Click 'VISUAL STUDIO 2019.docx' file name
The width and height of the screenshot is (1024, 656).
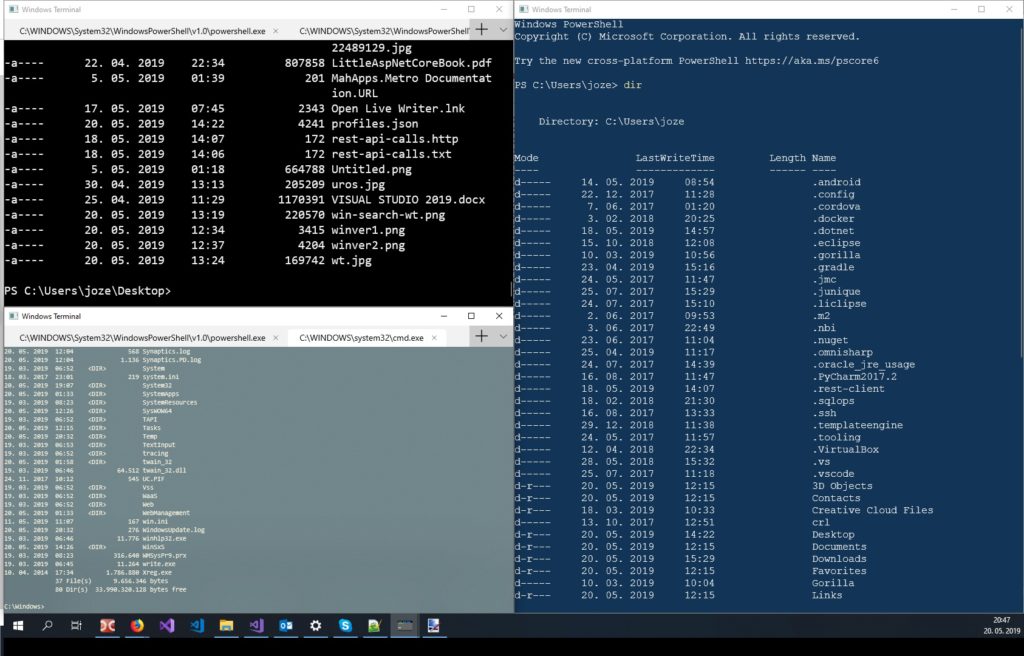[x=408, y=199]
